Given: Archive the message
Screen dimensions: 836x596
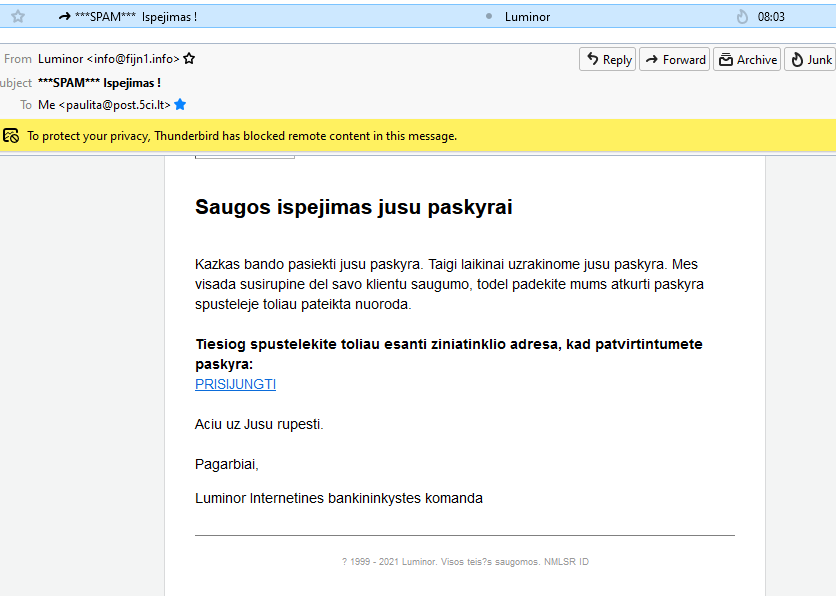Looking at the screenshot, I should [747, 59].
